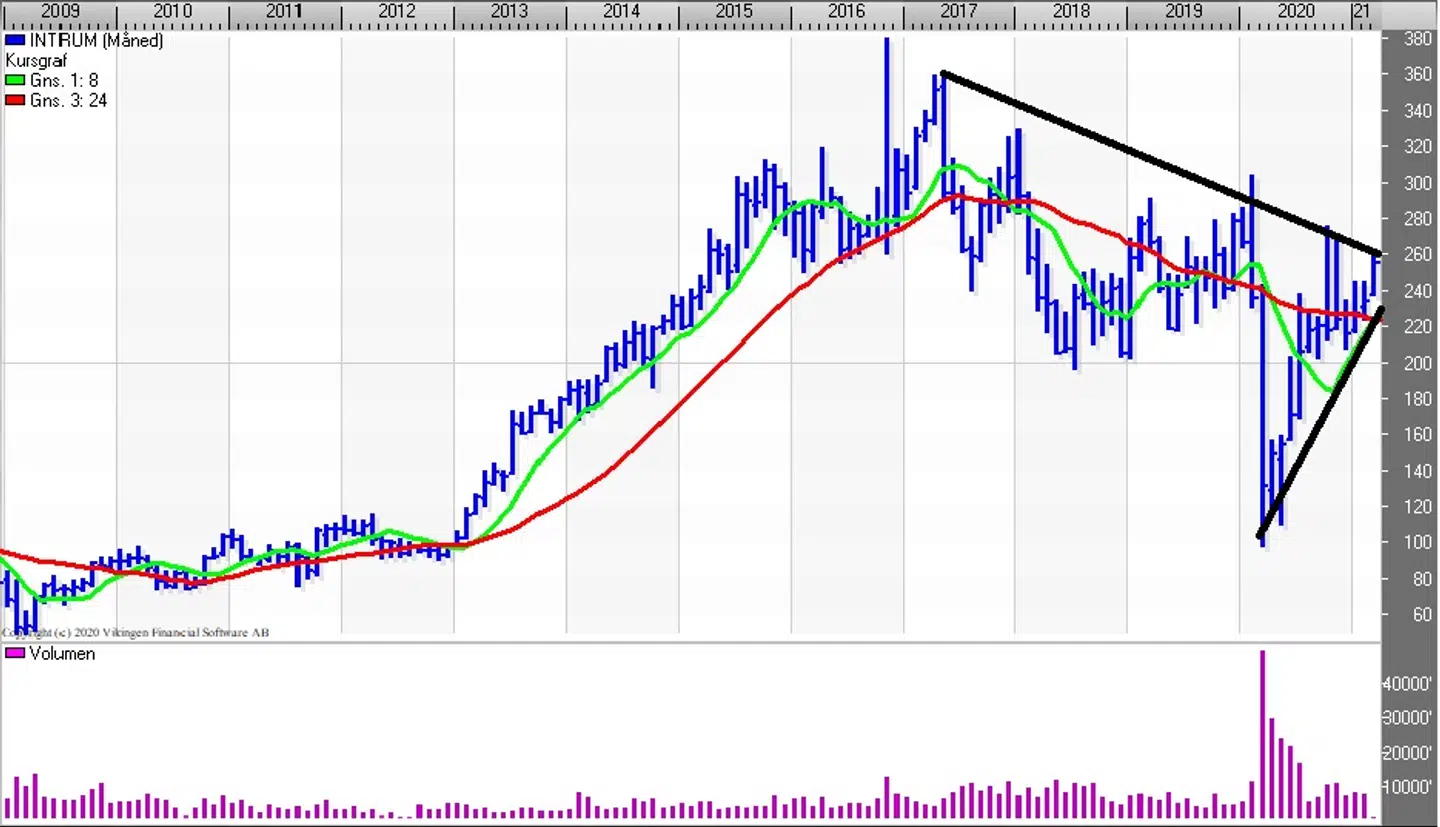Select the 2016 year header
The width and height of the screenshot is (1440, 827).
[846, 11]
